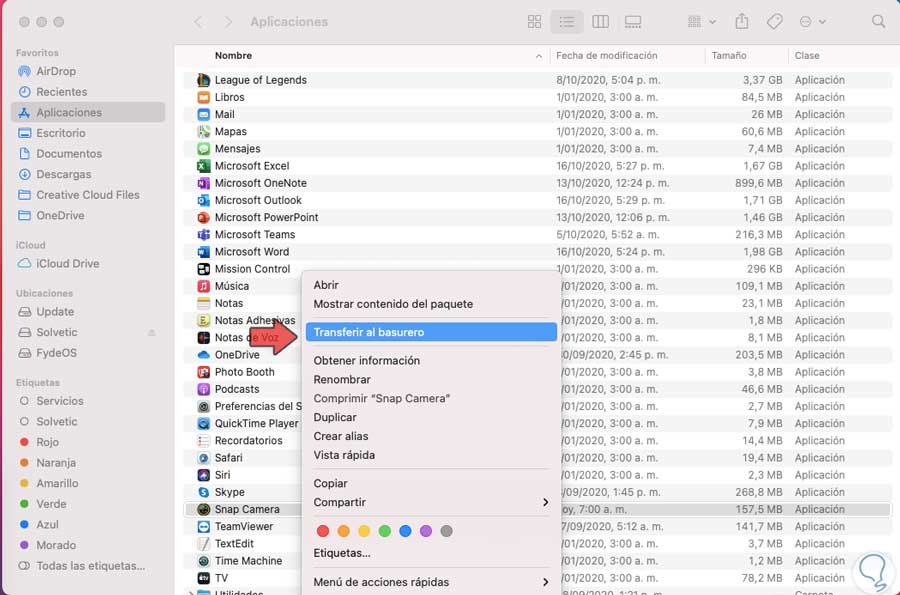Select the Skype app icon
Viewport: 900px width, 595px height.
[x=203, y=492]
